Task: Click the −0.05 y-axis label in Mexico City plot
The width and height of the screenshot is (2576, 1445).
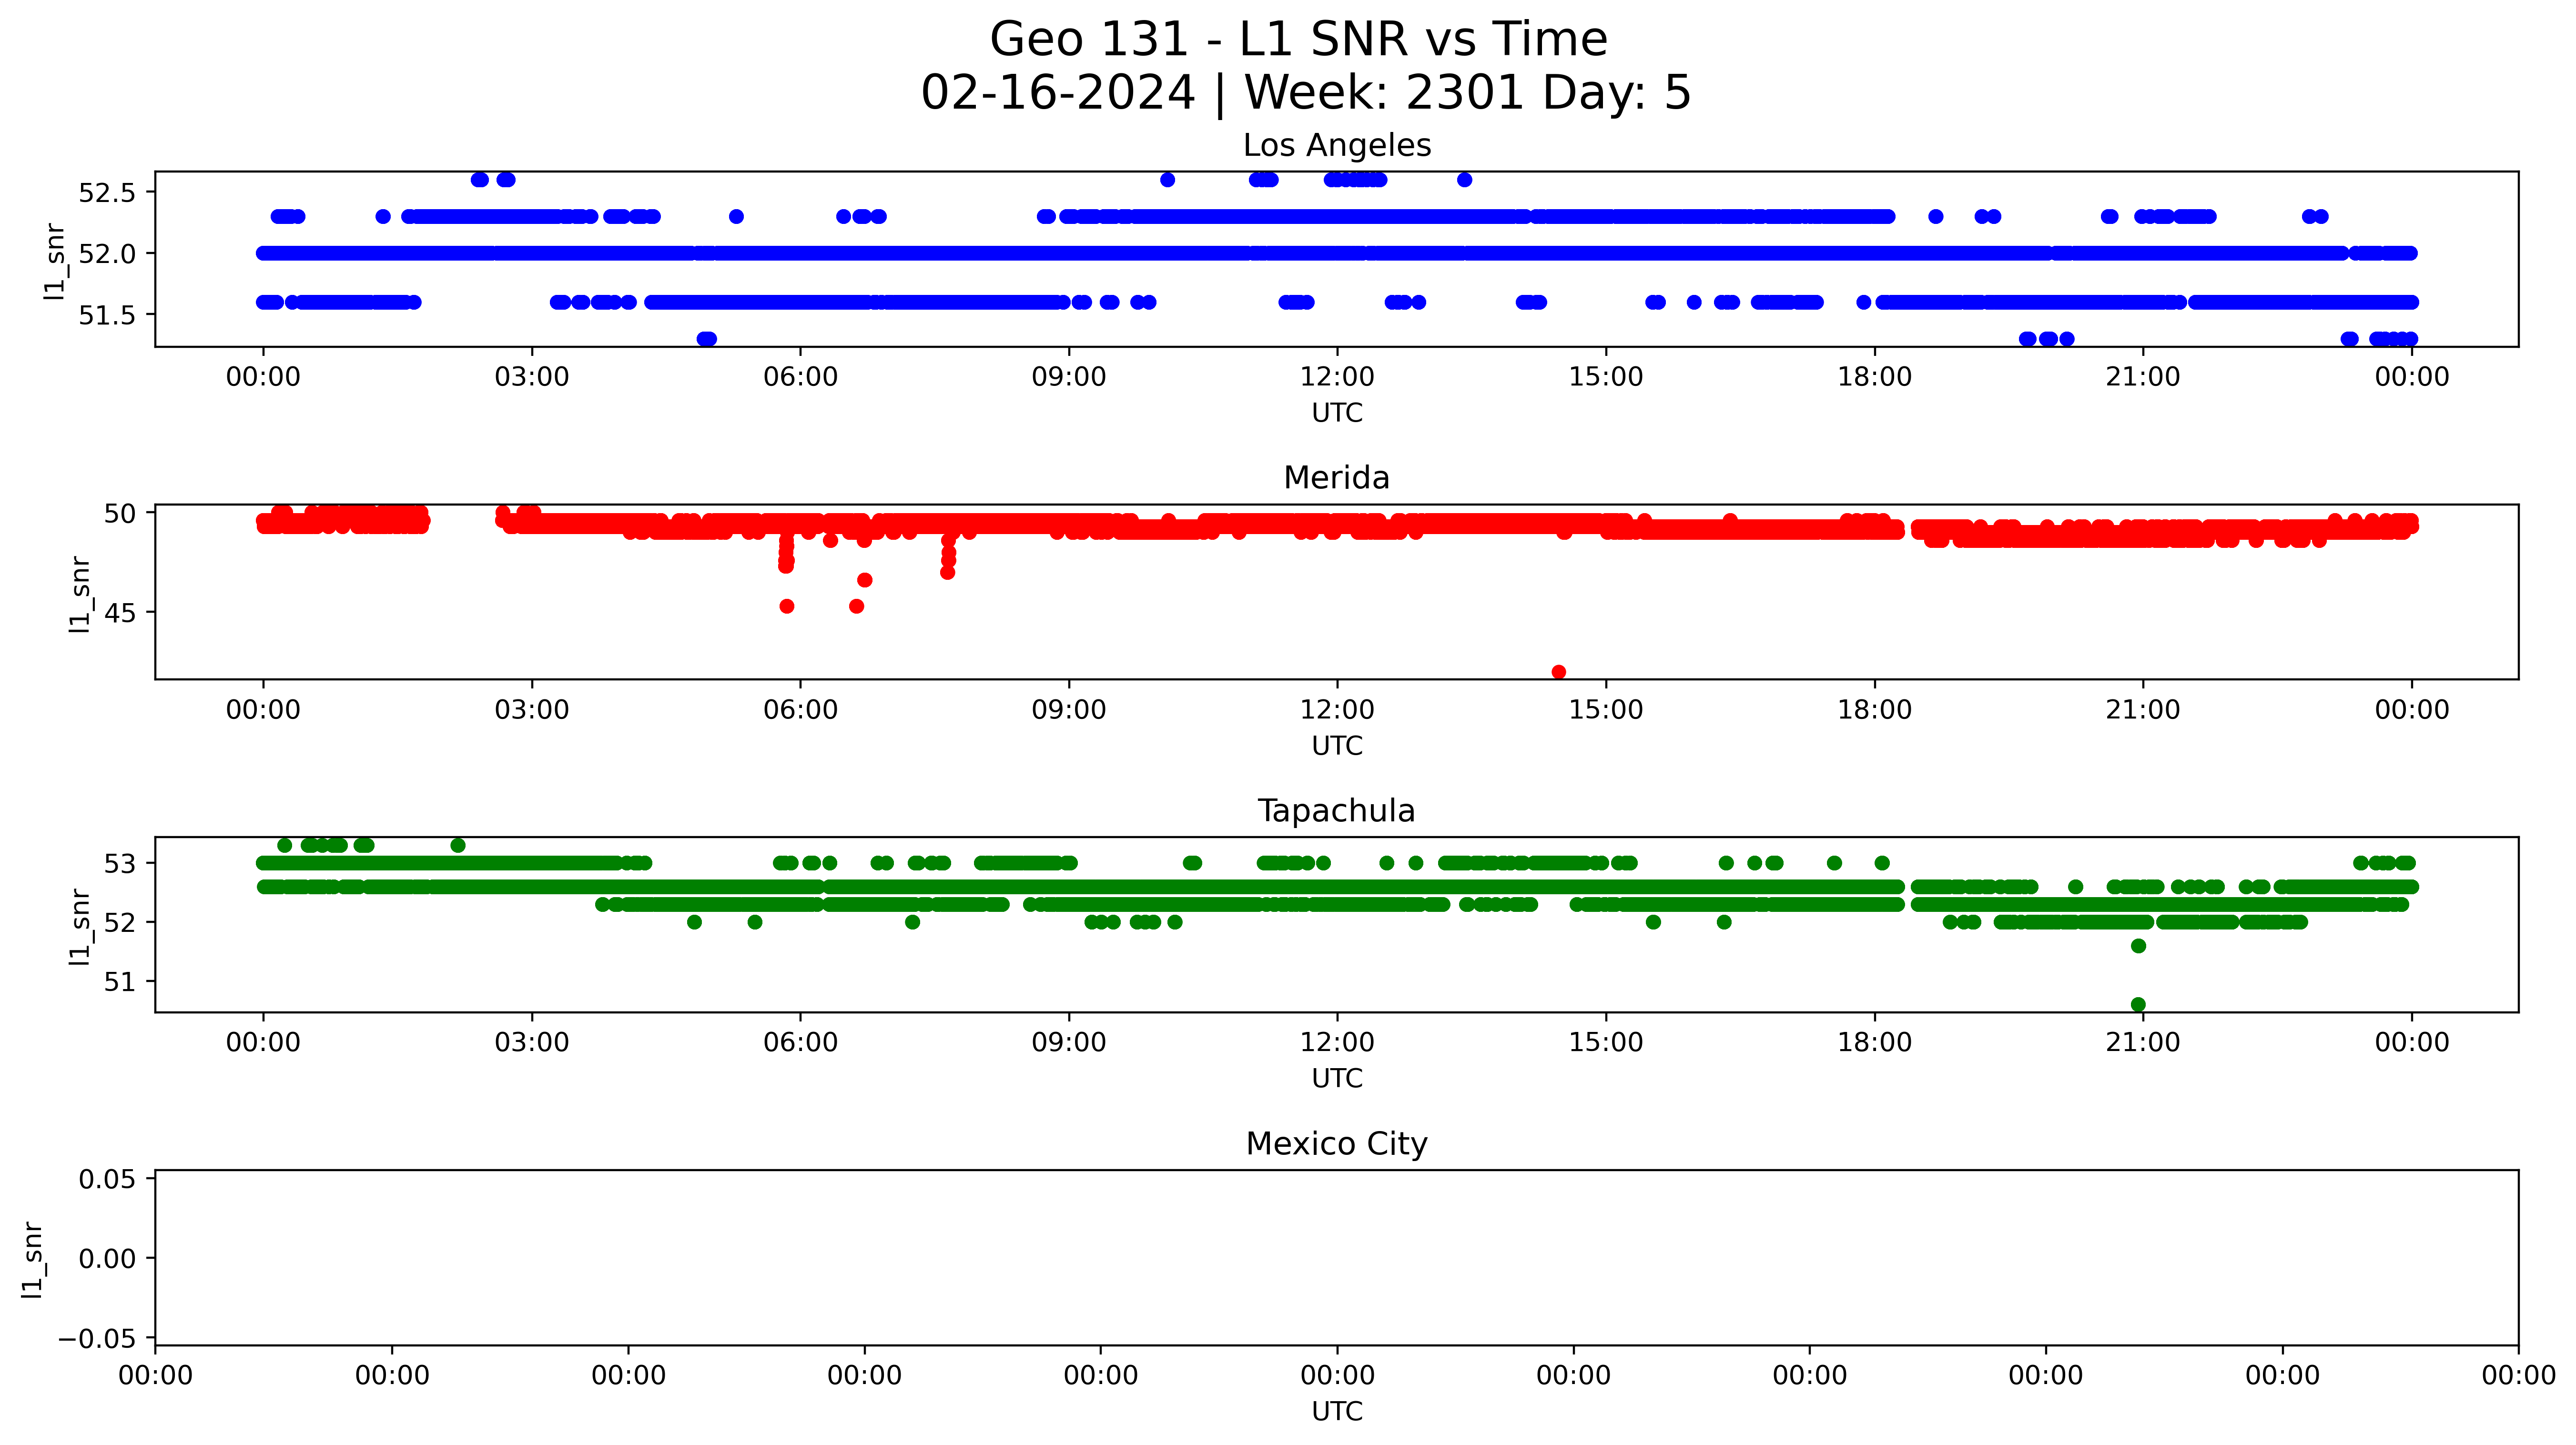Action: (97, 1339)
